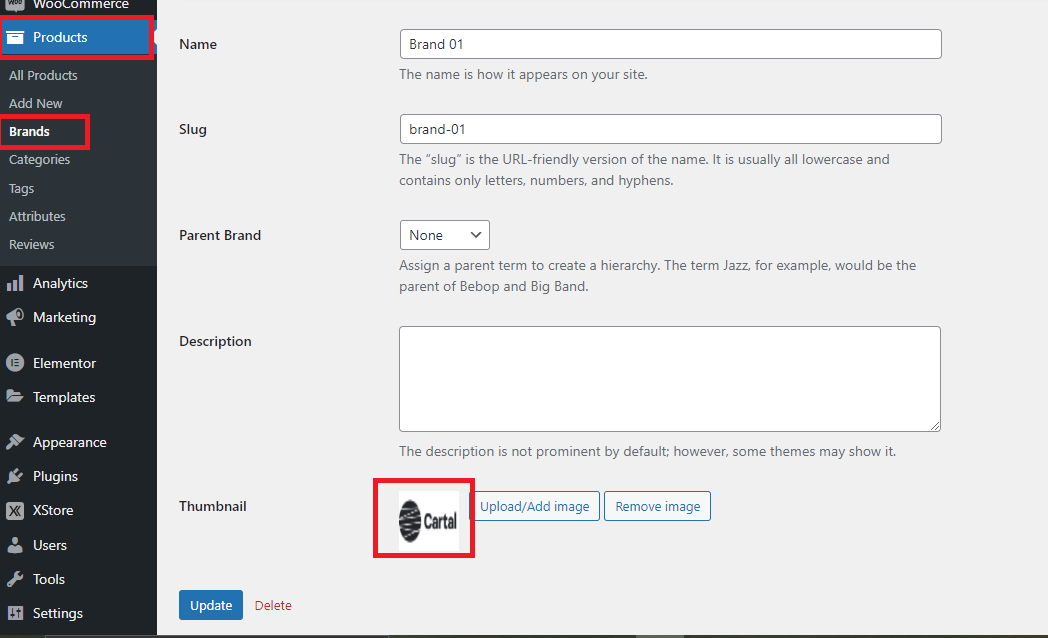This screenshot has height=638, width=1048.
Task: Focus the Slug field with brand-01
Action: (x=670, y=129)
